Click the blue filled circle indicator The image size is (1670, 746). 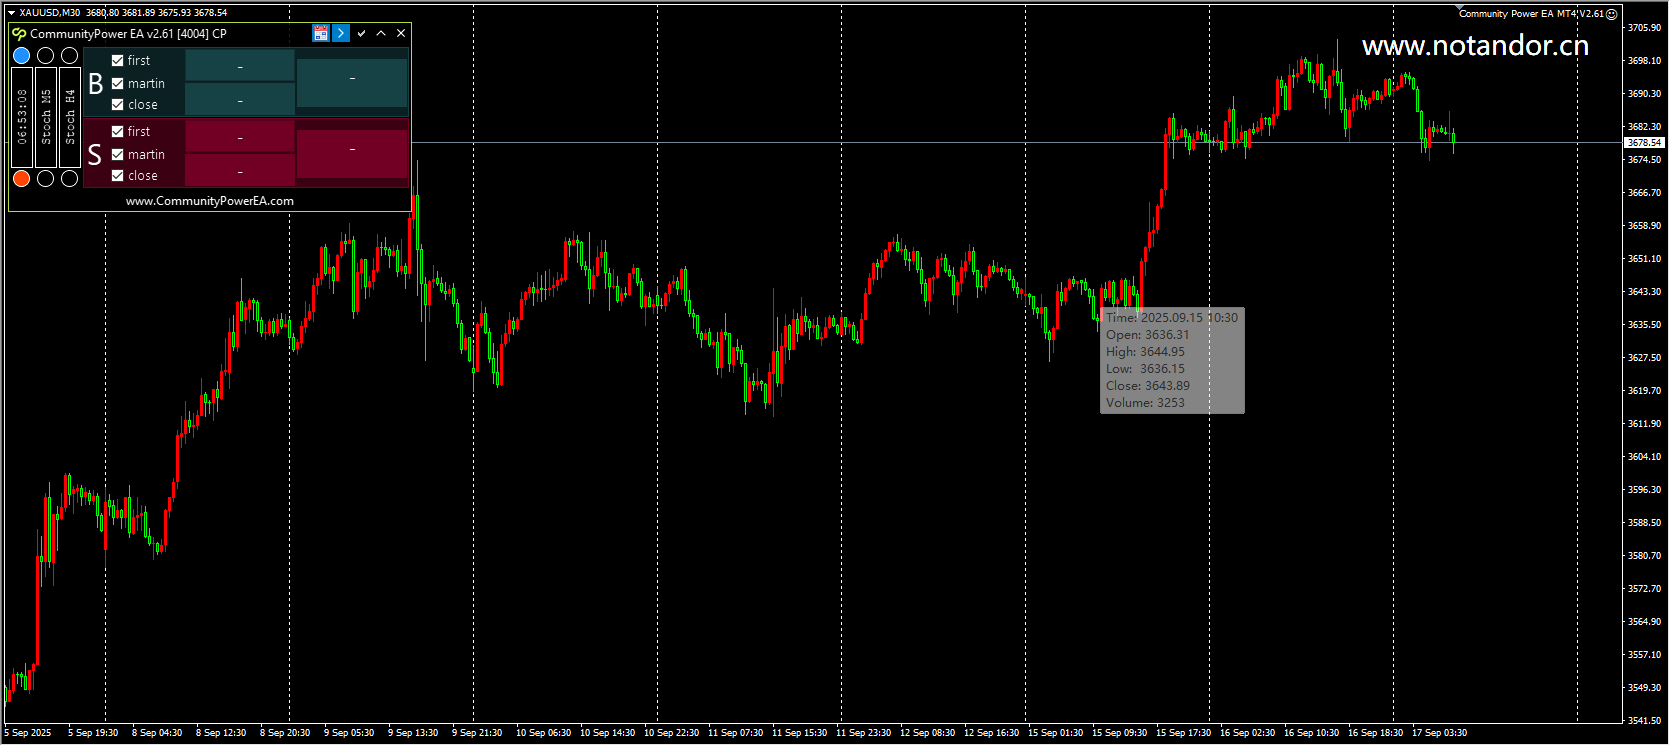tap(21, 56)
